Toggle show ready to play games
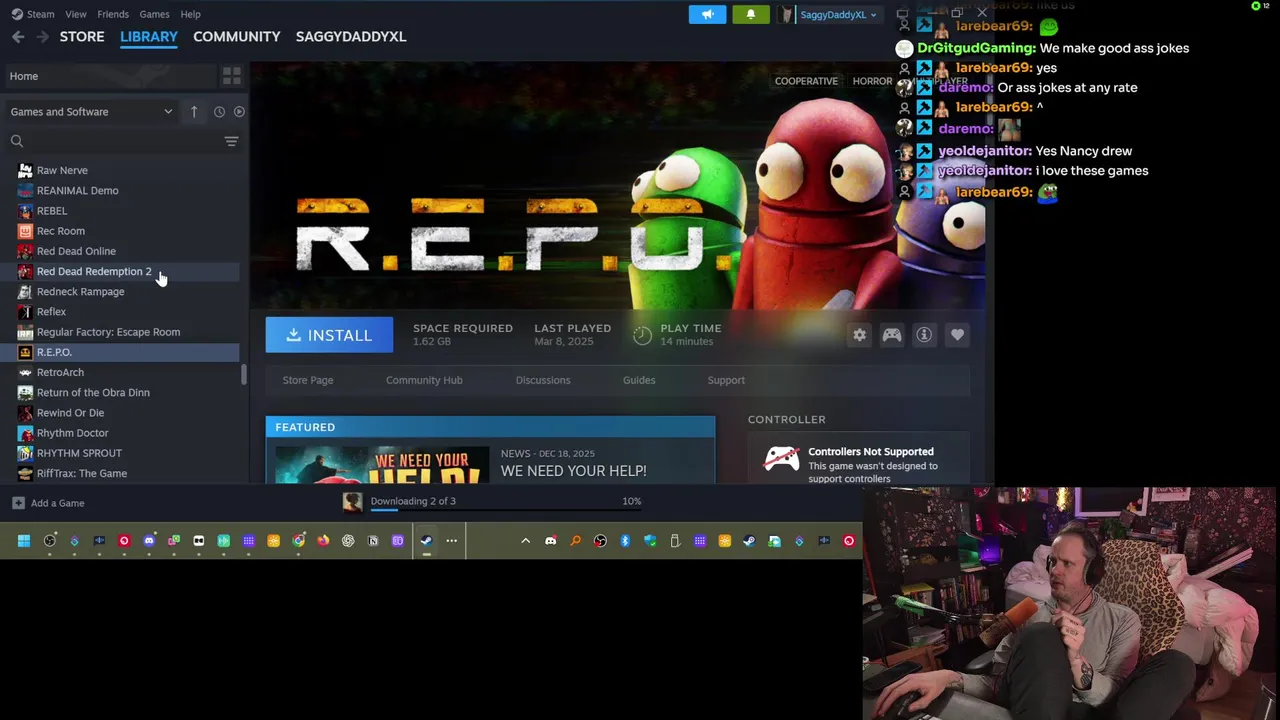The height and width of the screenshot is (720, 1280). tap(239, 112)
